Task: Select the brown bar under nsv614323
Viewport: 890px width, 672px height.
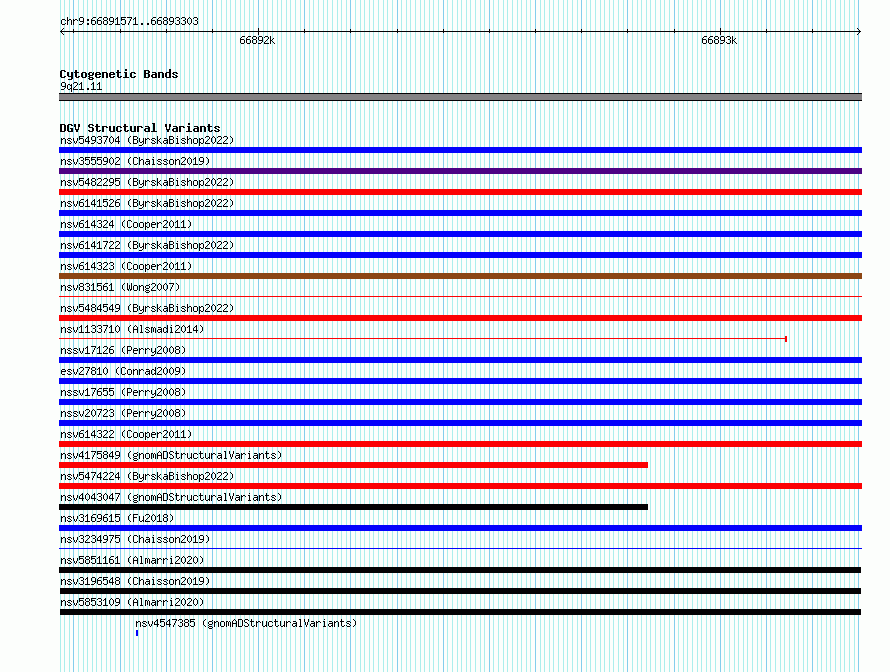Action: point(460,276)
